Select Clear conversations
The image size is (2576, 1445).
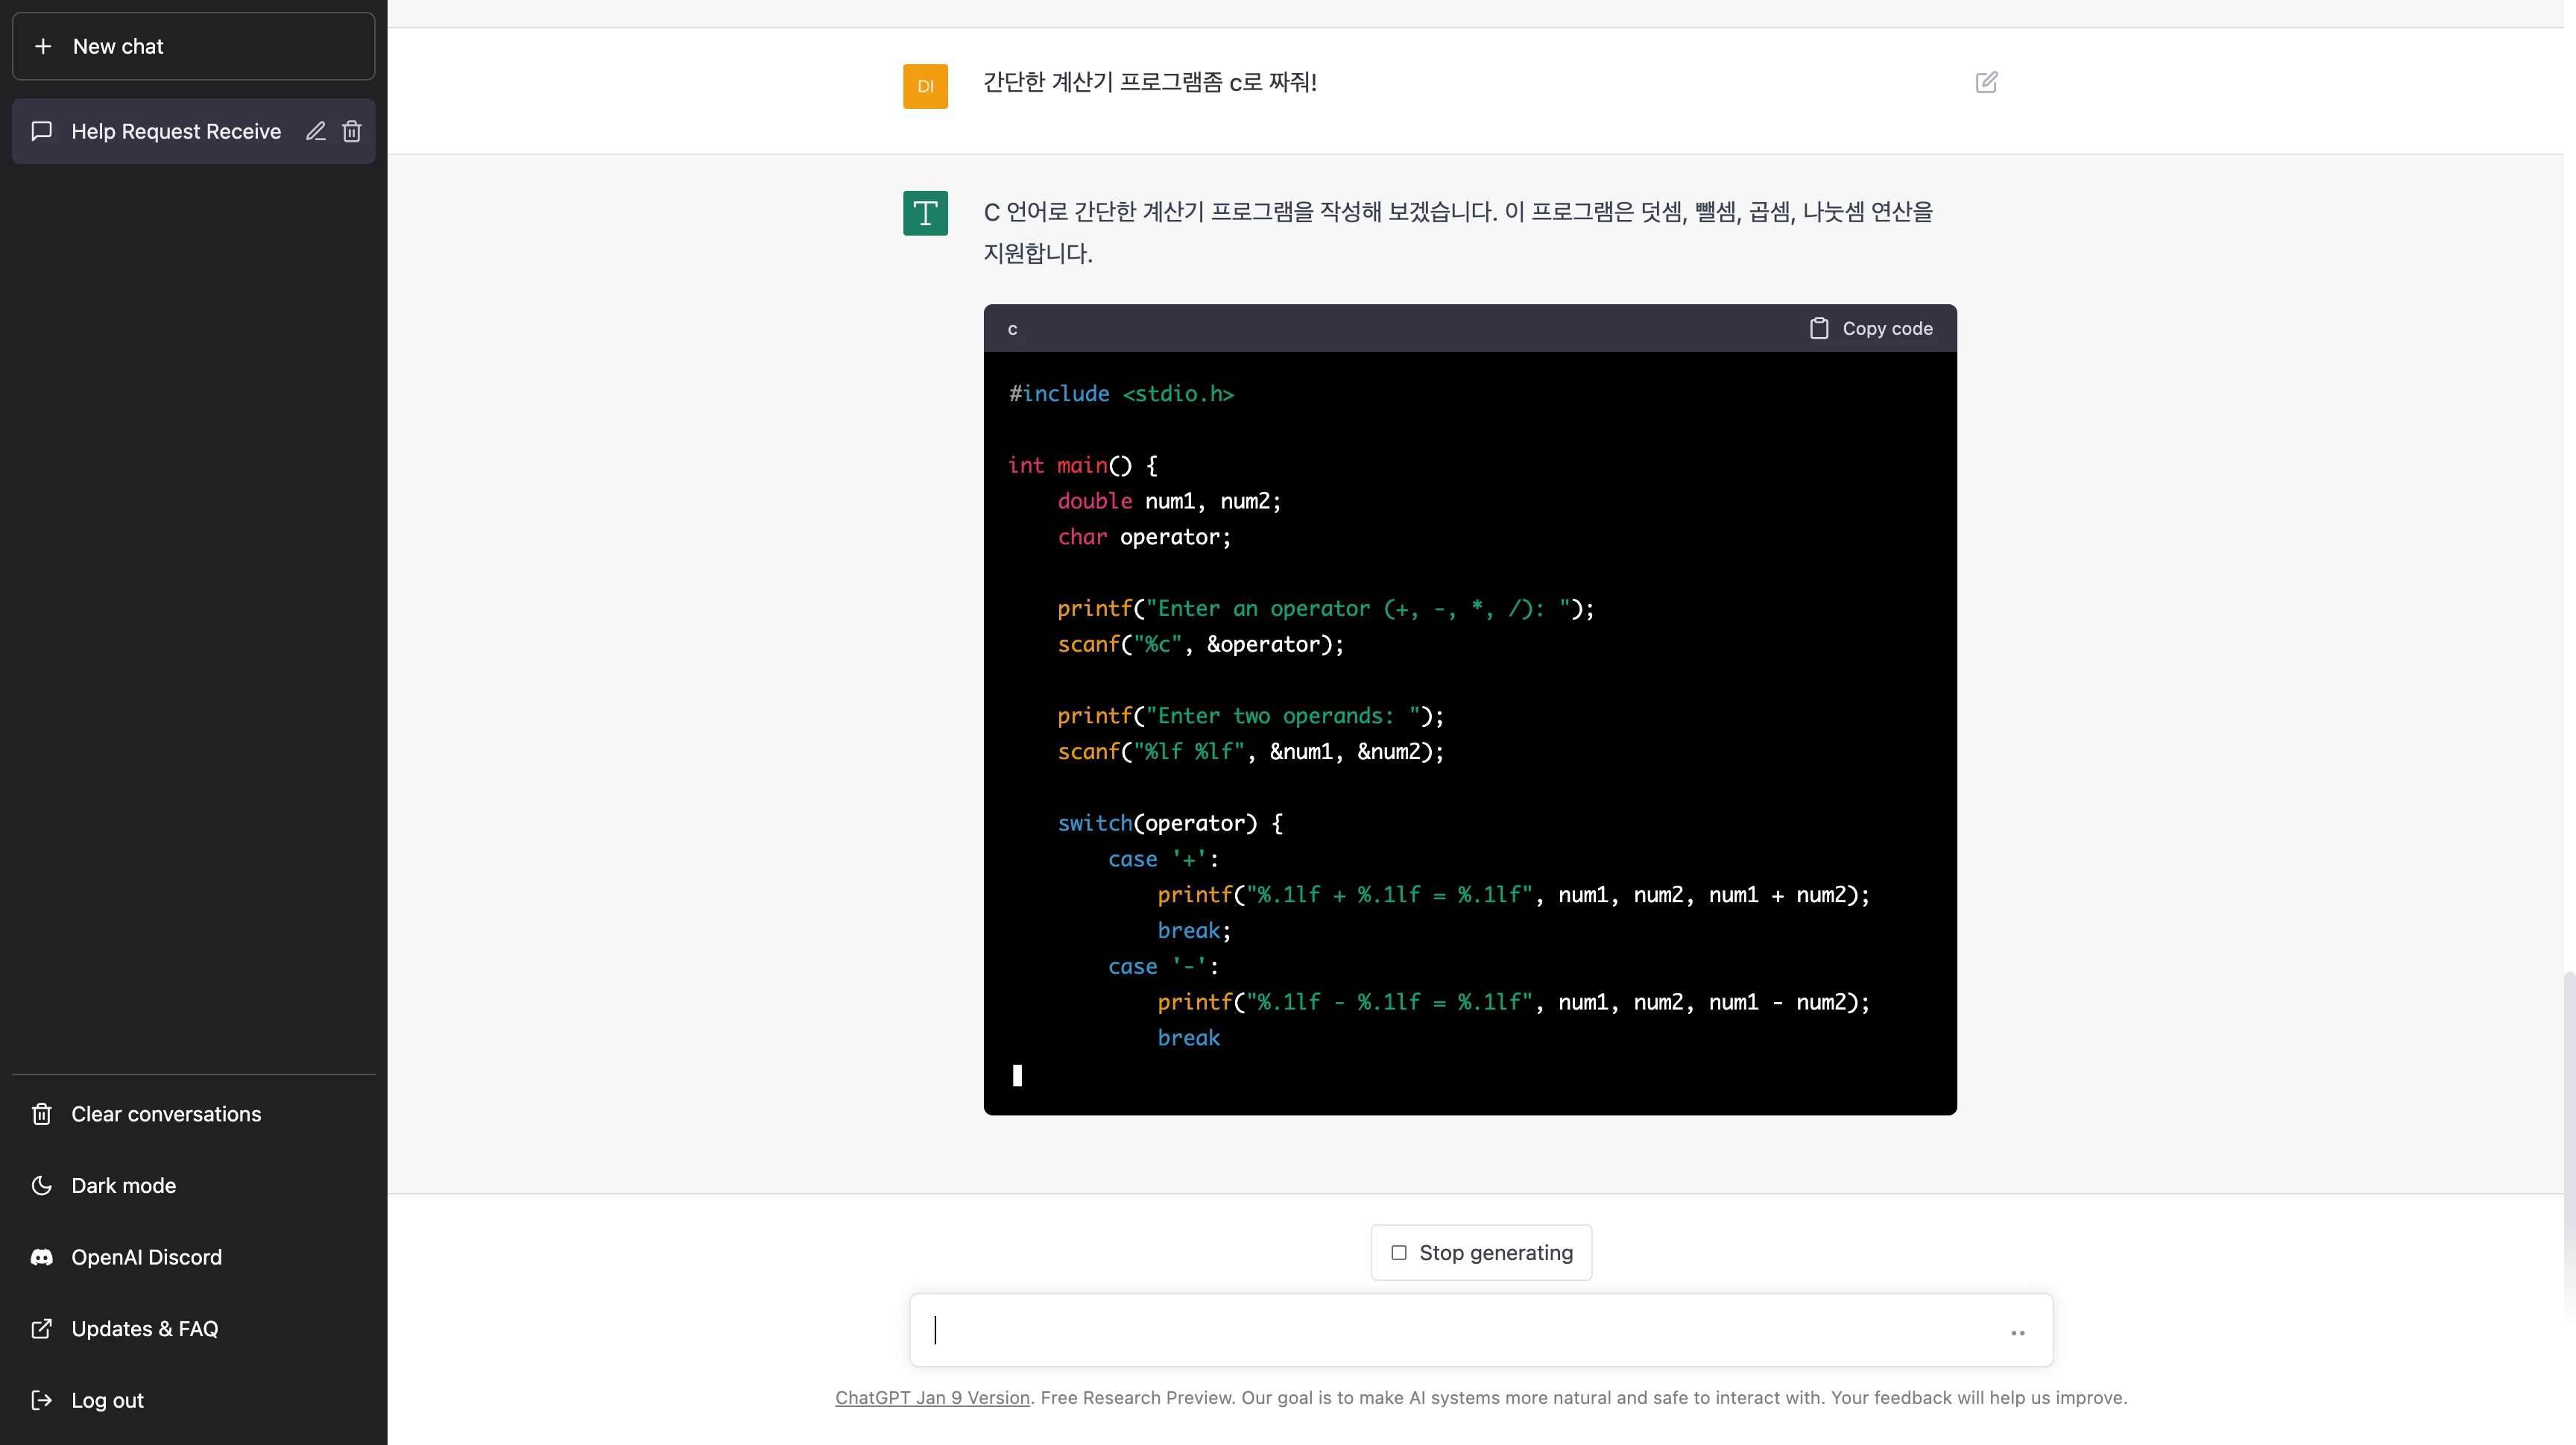193,1114
